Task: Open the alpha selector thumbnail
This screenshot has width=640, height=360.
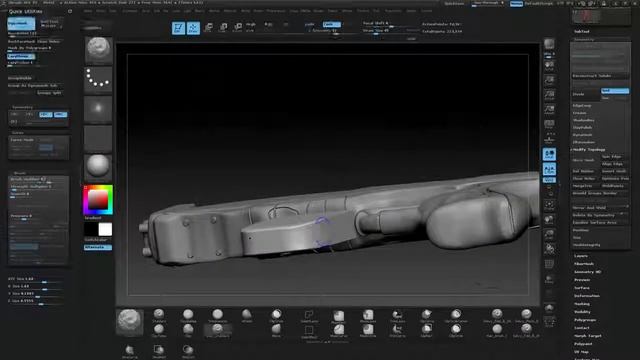Action: click(x=98, y=109)
